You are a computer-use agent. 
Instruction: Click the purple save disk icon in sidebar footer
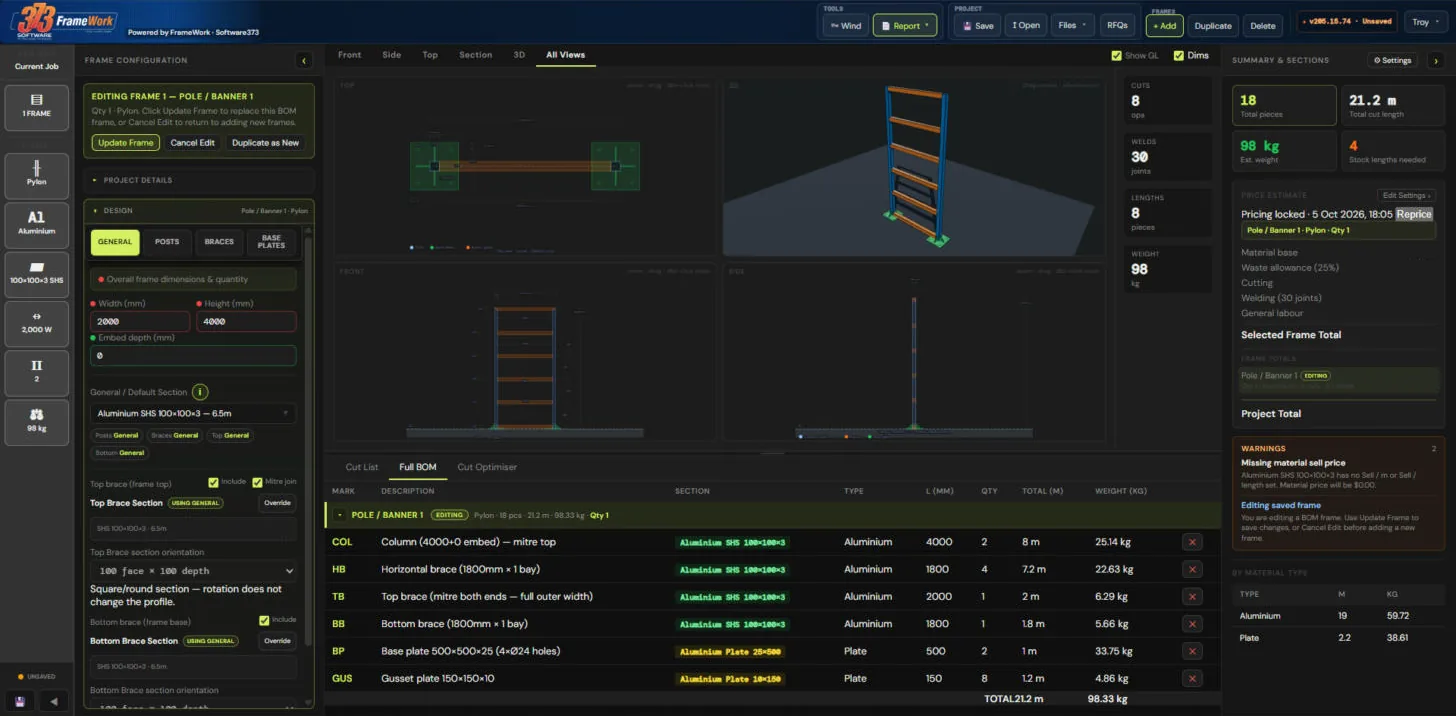(x=20, y=701)
